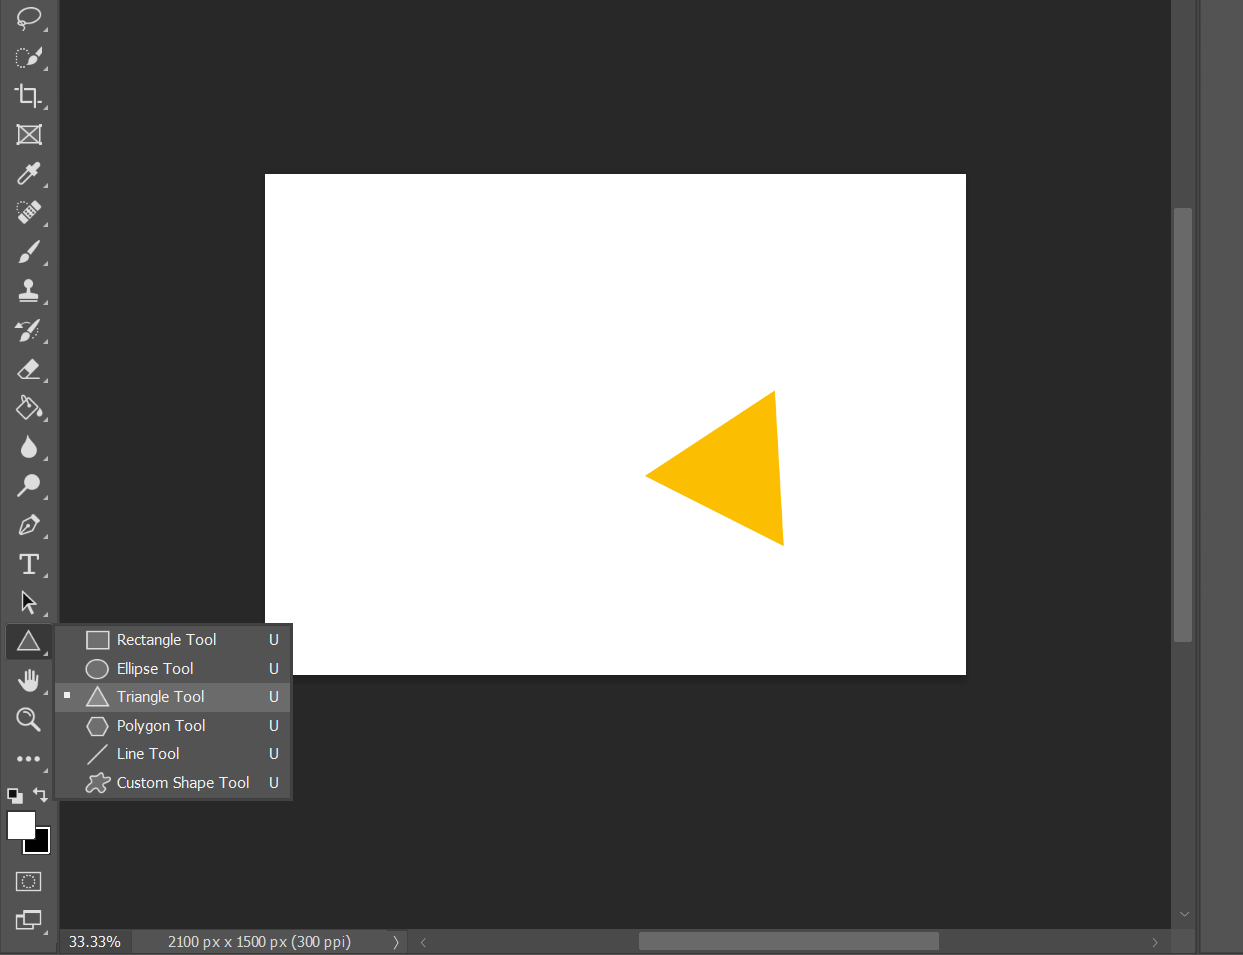Select the Type tool

(29, 564)
